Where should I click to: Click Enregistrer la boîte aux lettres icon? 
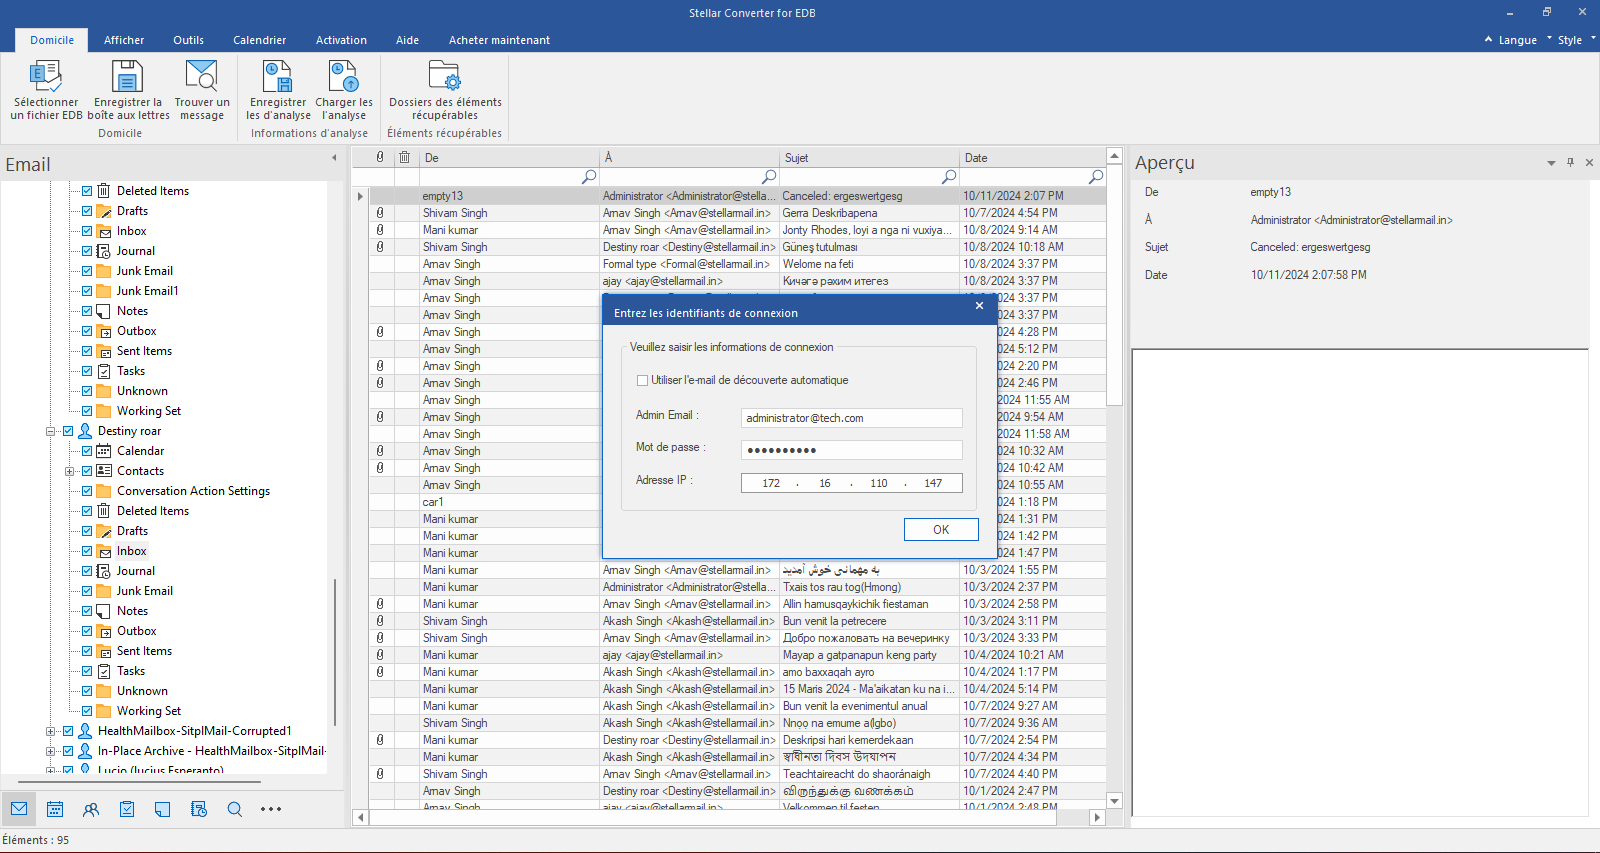click(x=128, y=77)
